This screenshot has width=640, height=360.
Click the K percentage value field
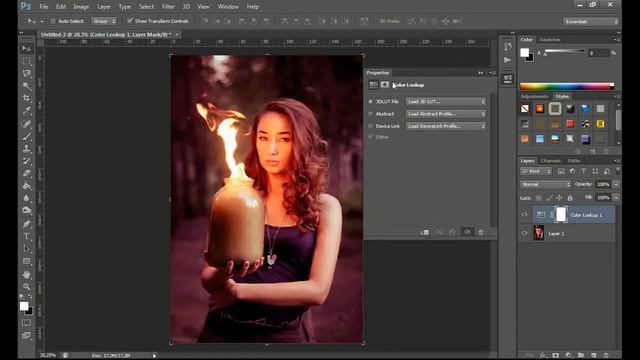[x=598, y=53]
